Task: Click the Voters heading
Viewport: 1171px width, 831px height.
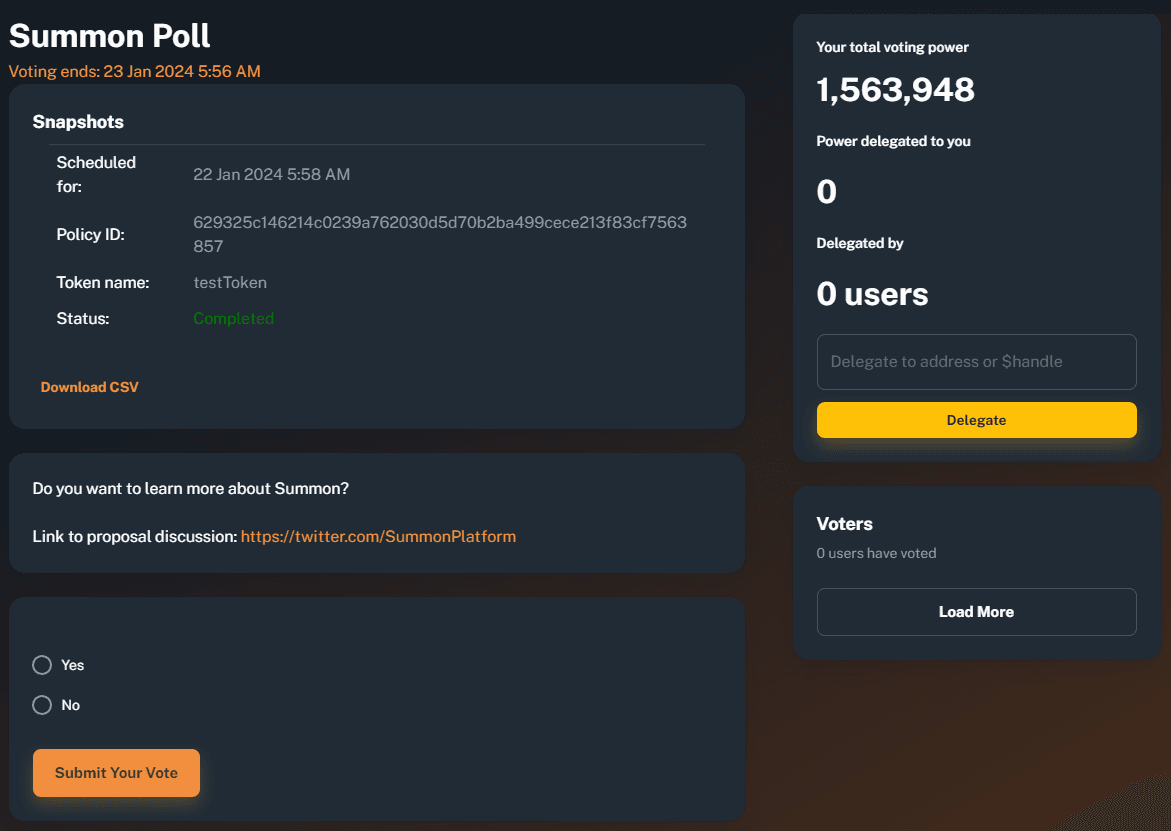Action: click(x=845, y=523)
